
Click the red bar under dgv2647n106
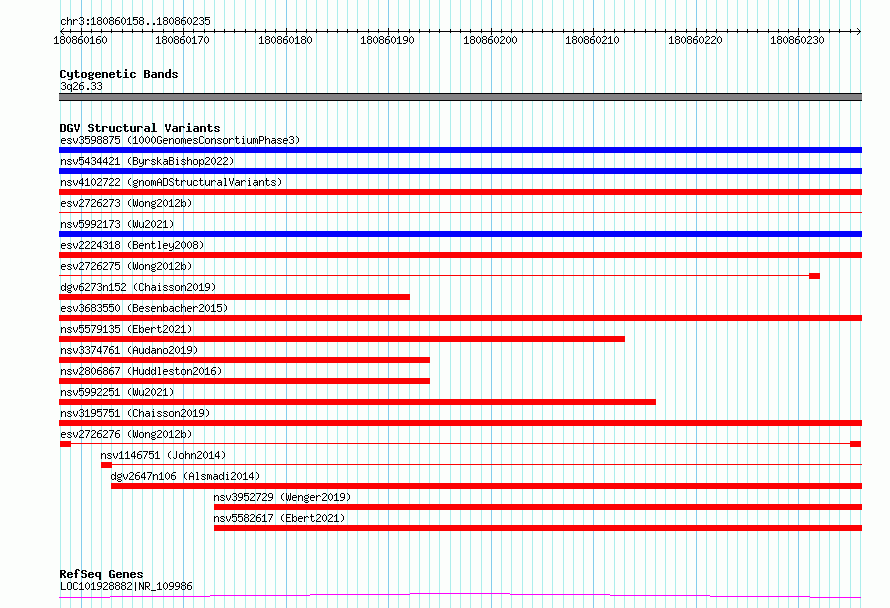pyautogui.click(x=486, y=486)
